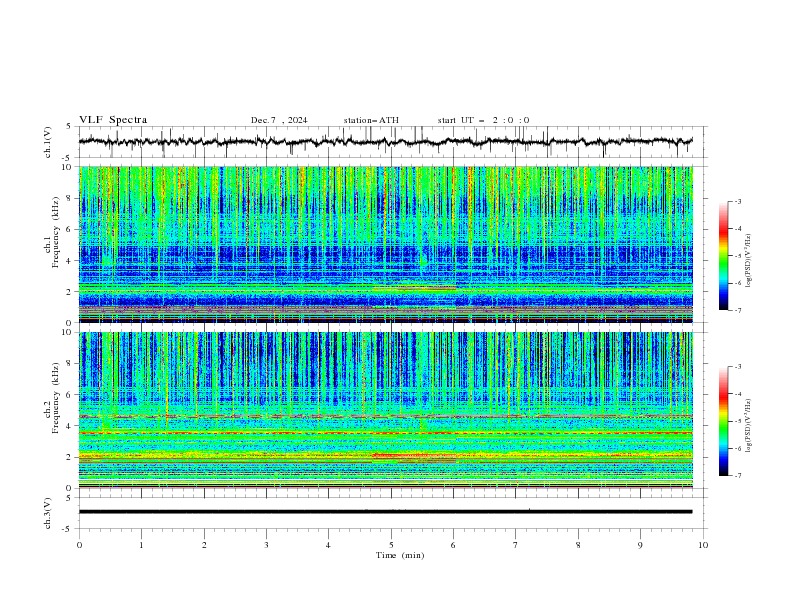Image resolution: width=792 pixels, height=612 pixels.
Task: Click the lower color bar '-7' label
Action: coord(737,476)
